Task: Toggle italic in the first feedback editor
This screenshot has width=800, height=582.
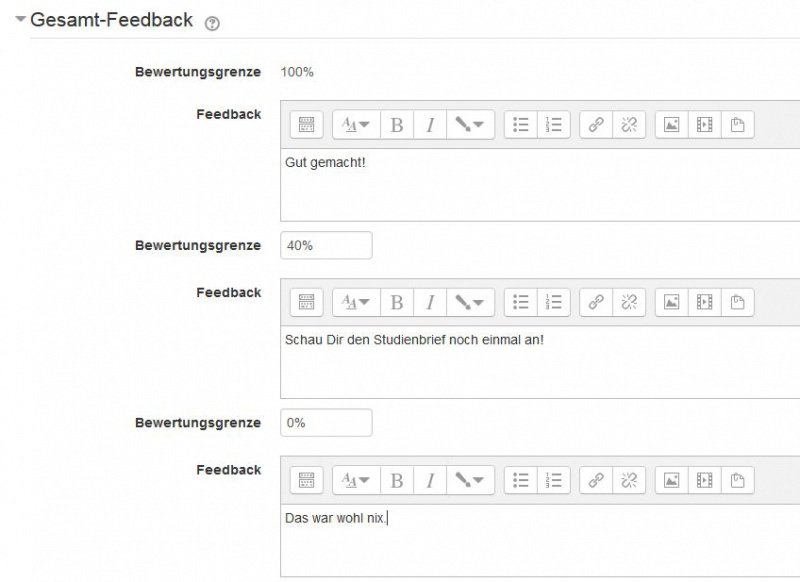Action: coord(430,125)
